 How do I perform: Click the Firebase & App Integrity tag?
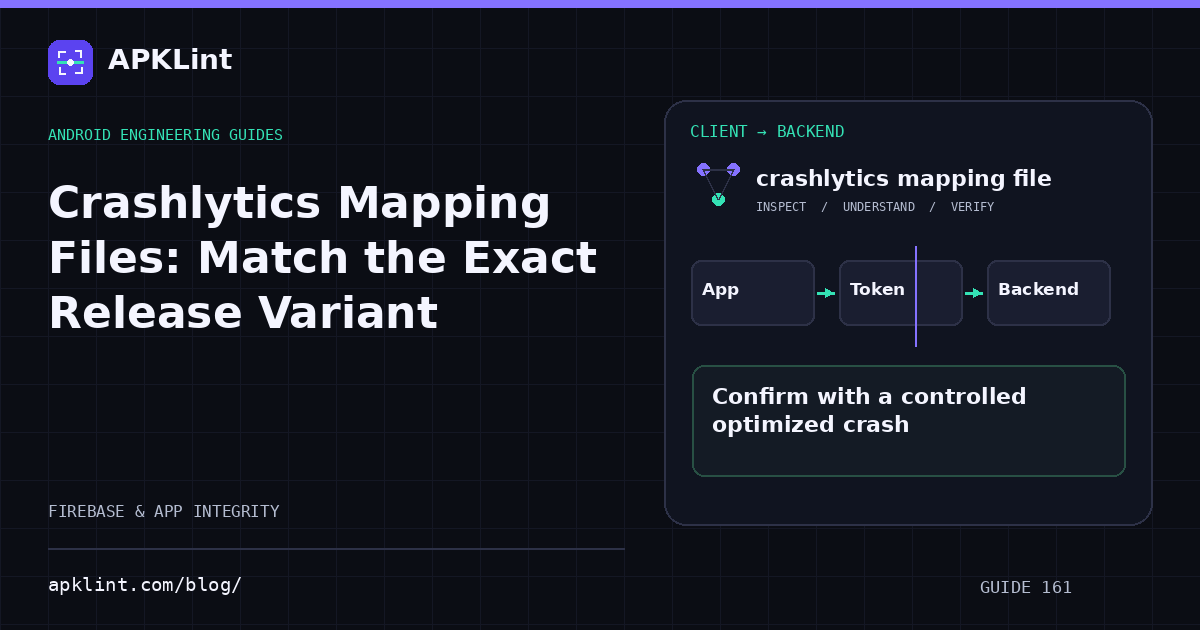click(x=164, y=512)
